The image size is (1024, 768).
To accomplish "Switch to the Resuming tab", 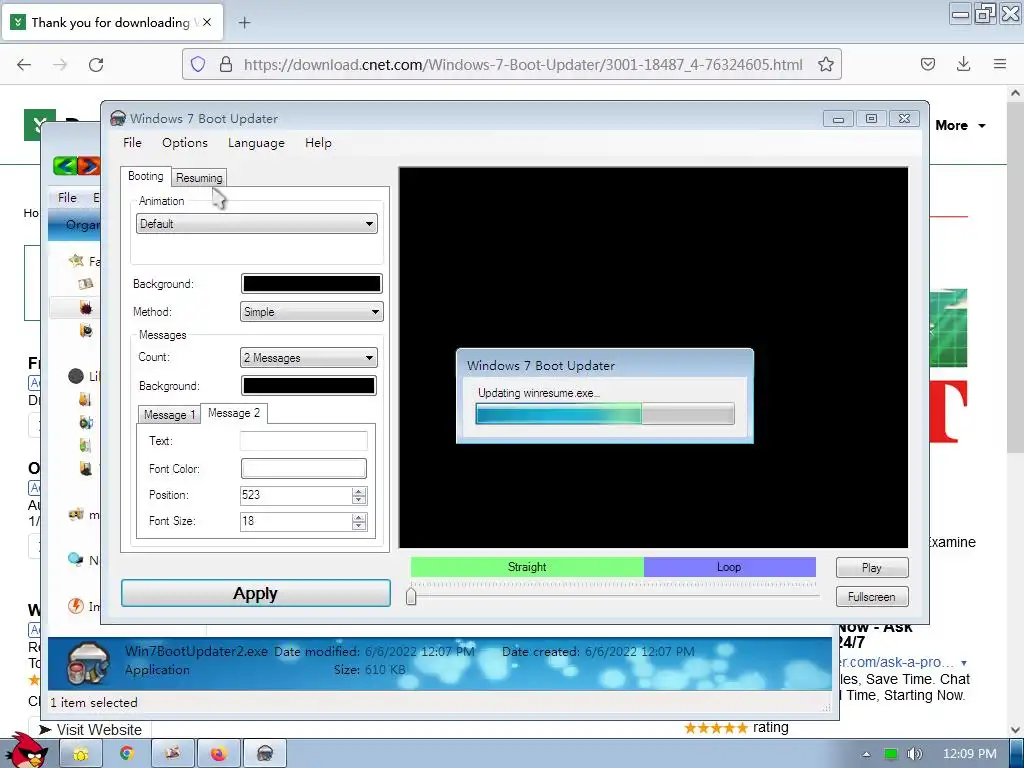I will point(199,178).
